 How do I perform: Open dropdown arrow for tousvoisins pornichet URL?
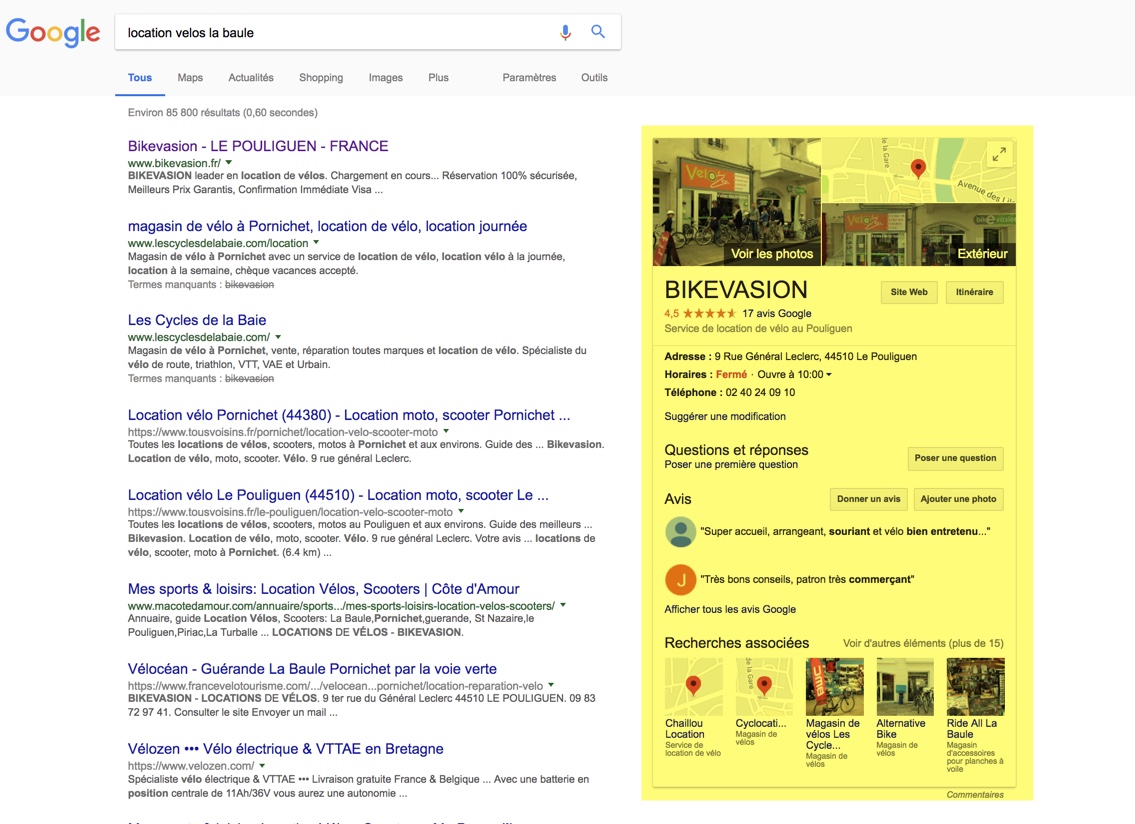[x=446, y=431]
